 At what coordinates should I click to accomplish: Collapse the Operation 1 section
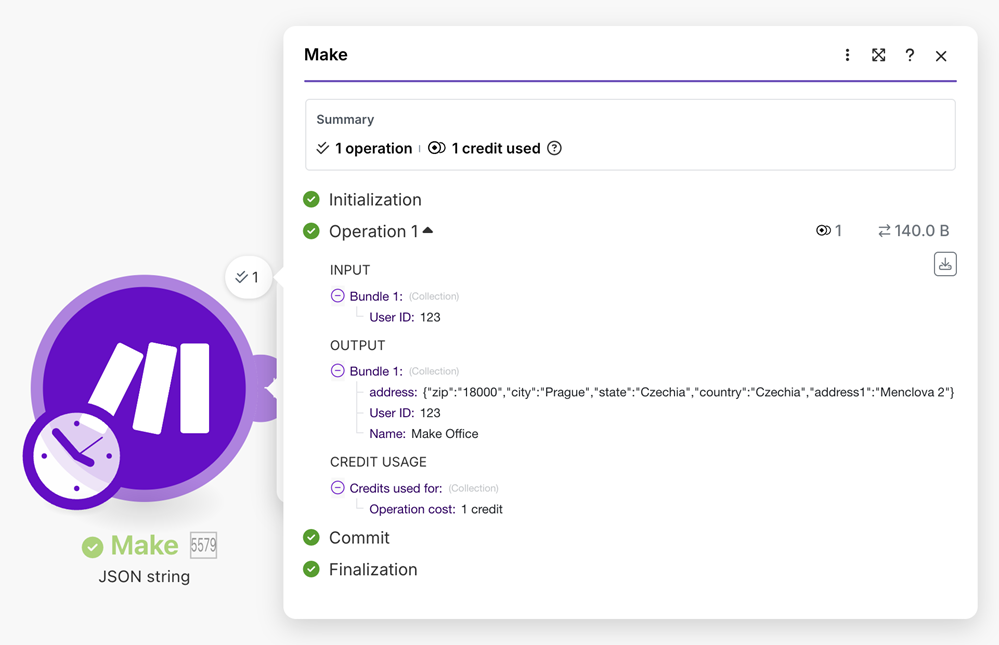pyautogui.click(x=428, y=231)
